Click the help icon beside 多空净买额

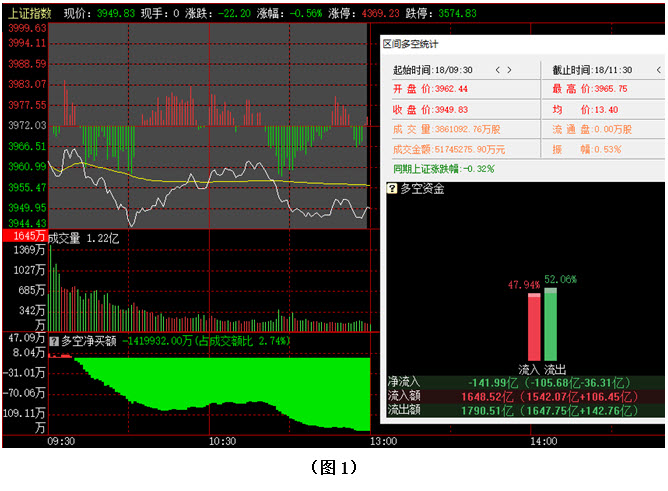pyautogui.click(x=54, y=340)
